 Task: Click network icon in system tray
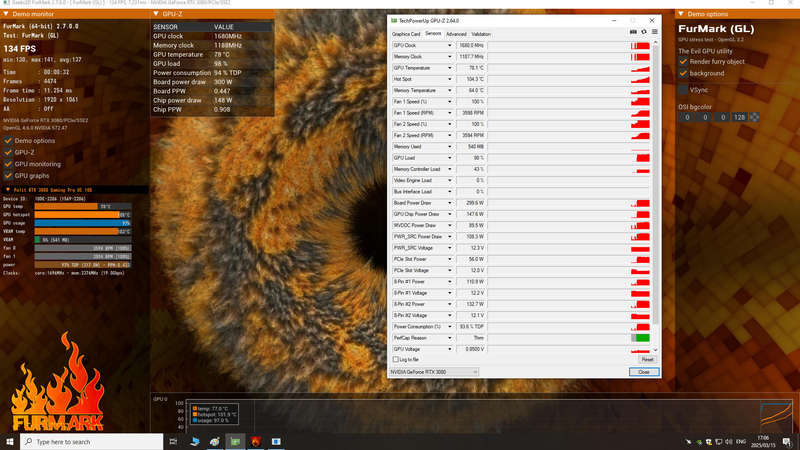point(718,441)
